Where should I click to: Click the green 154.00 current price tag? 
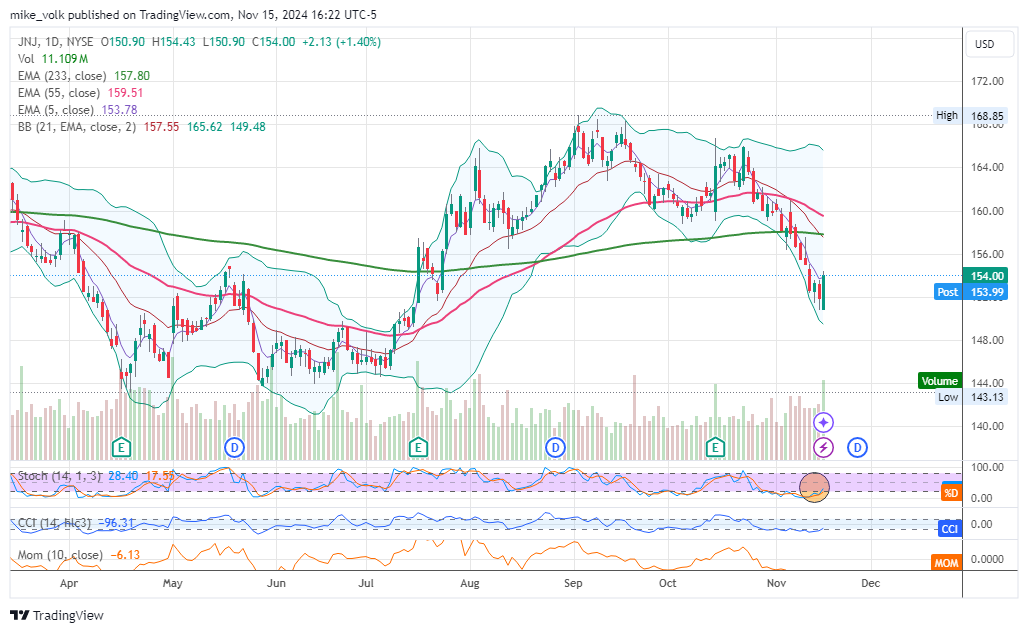984,276
